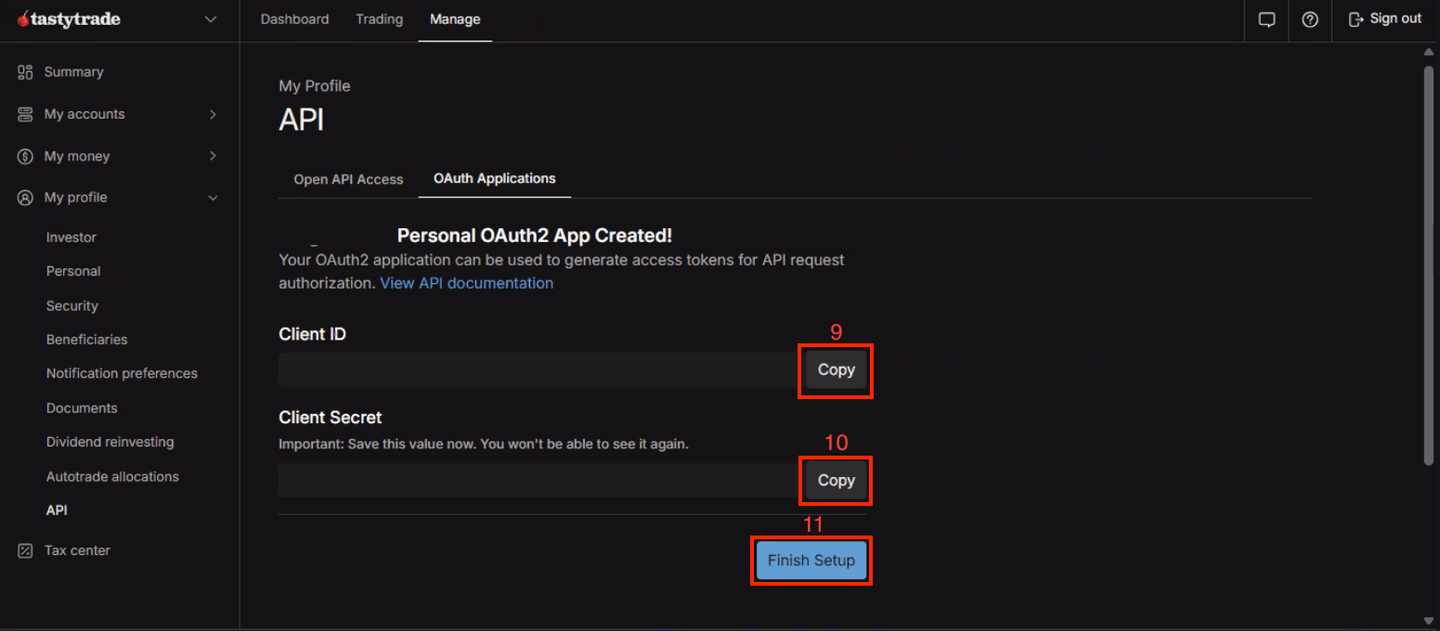Image resolution: width=1440 pixels, height=631 pixels.
Task: Open the chat message icon
Action: (1266, 20)
